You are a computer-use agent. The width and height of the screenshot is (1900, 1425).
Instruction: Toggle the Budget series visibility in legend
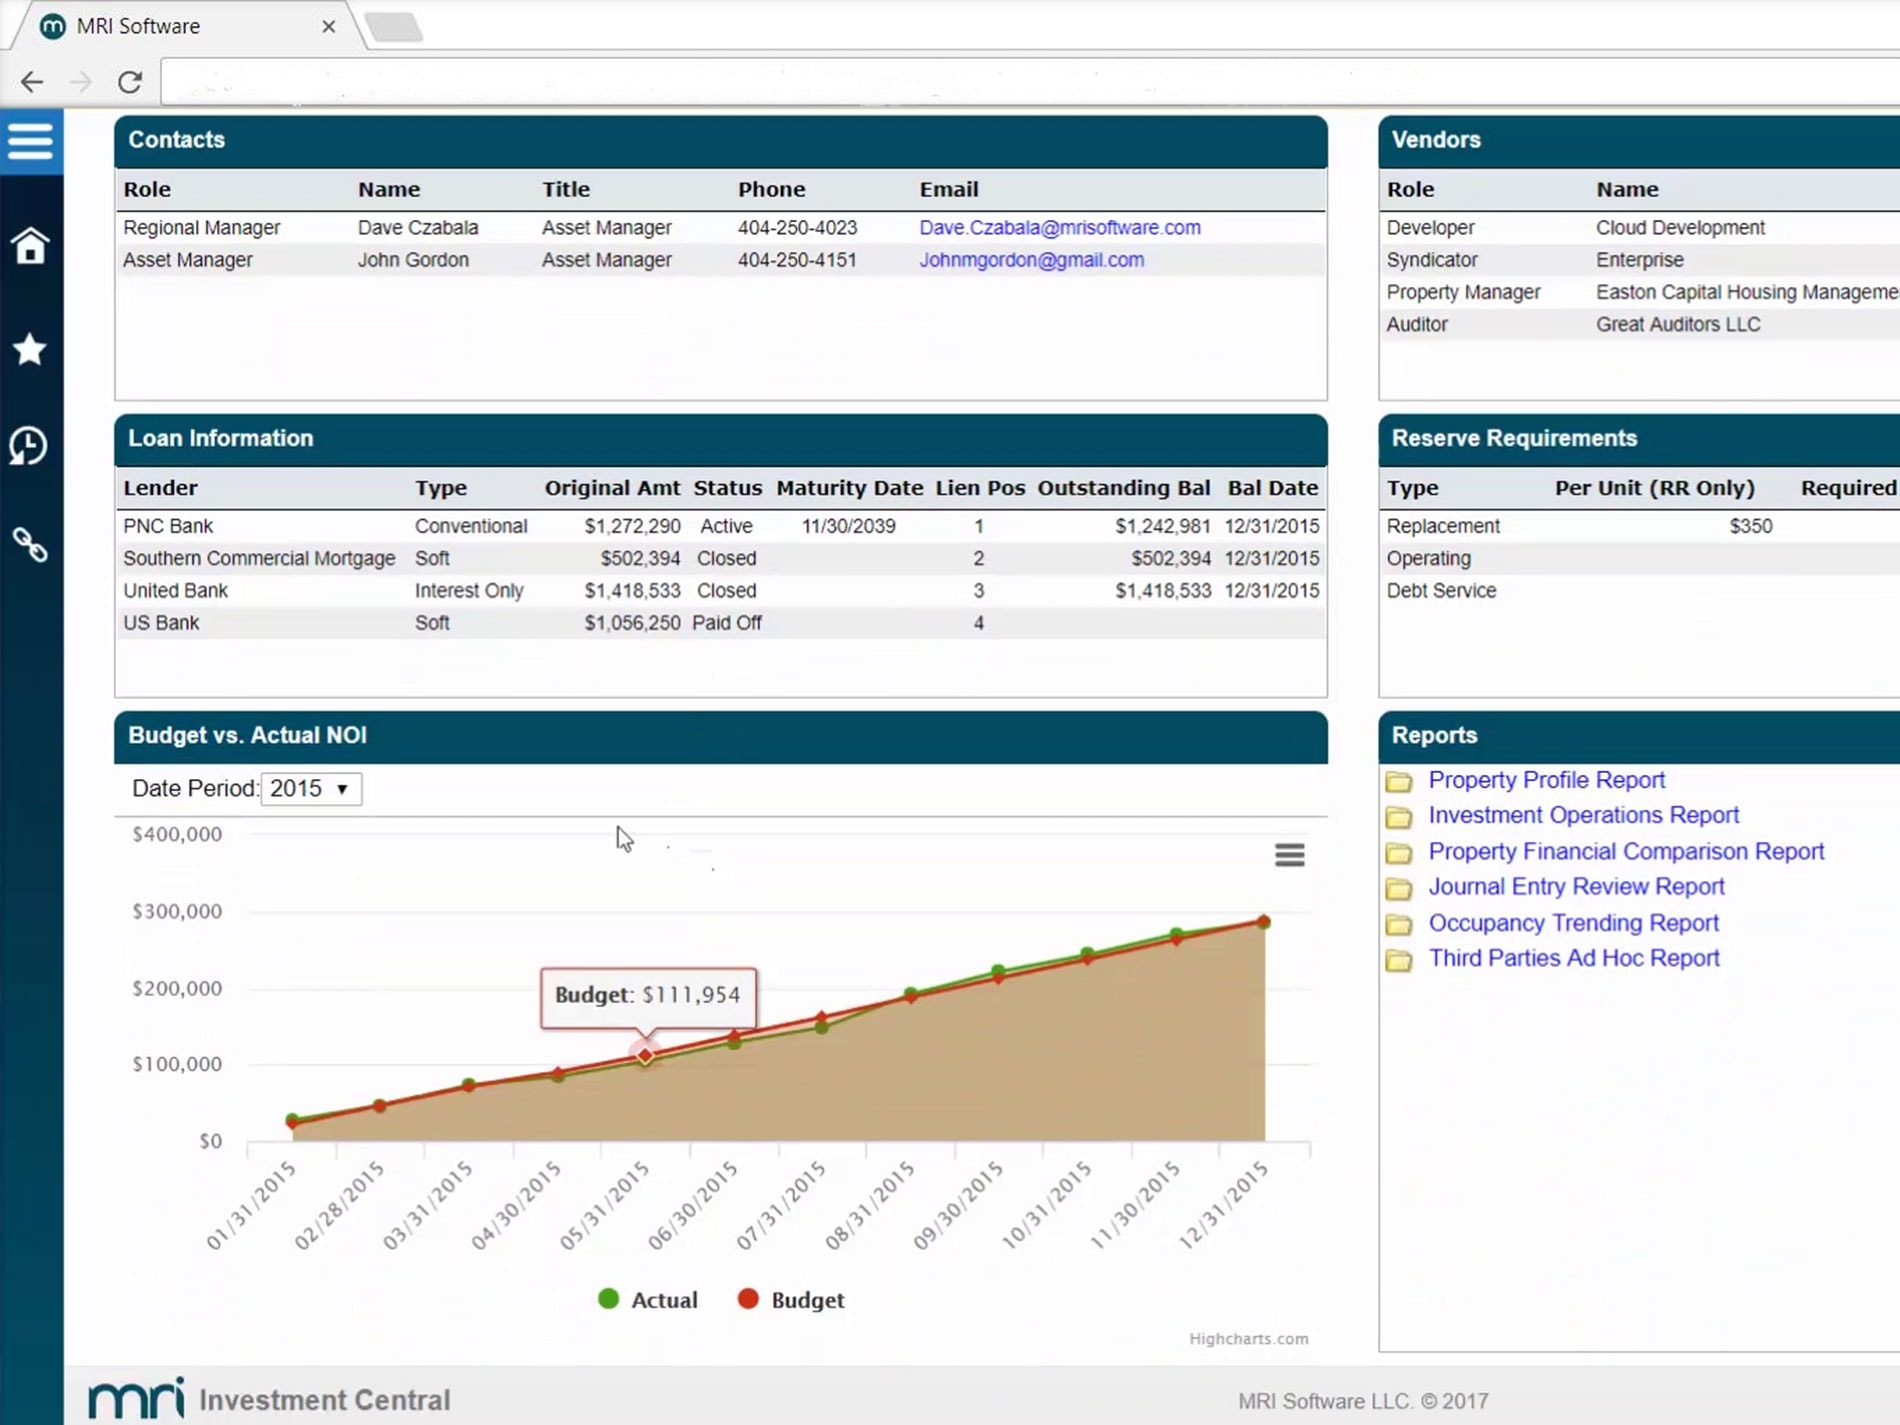click(793, 1299)
